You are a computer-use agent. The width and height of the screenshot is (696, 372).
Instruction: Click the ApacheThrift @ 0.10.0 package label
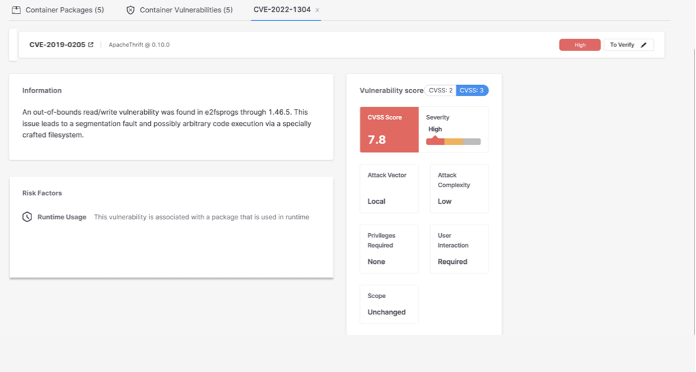tap(139, 45)
